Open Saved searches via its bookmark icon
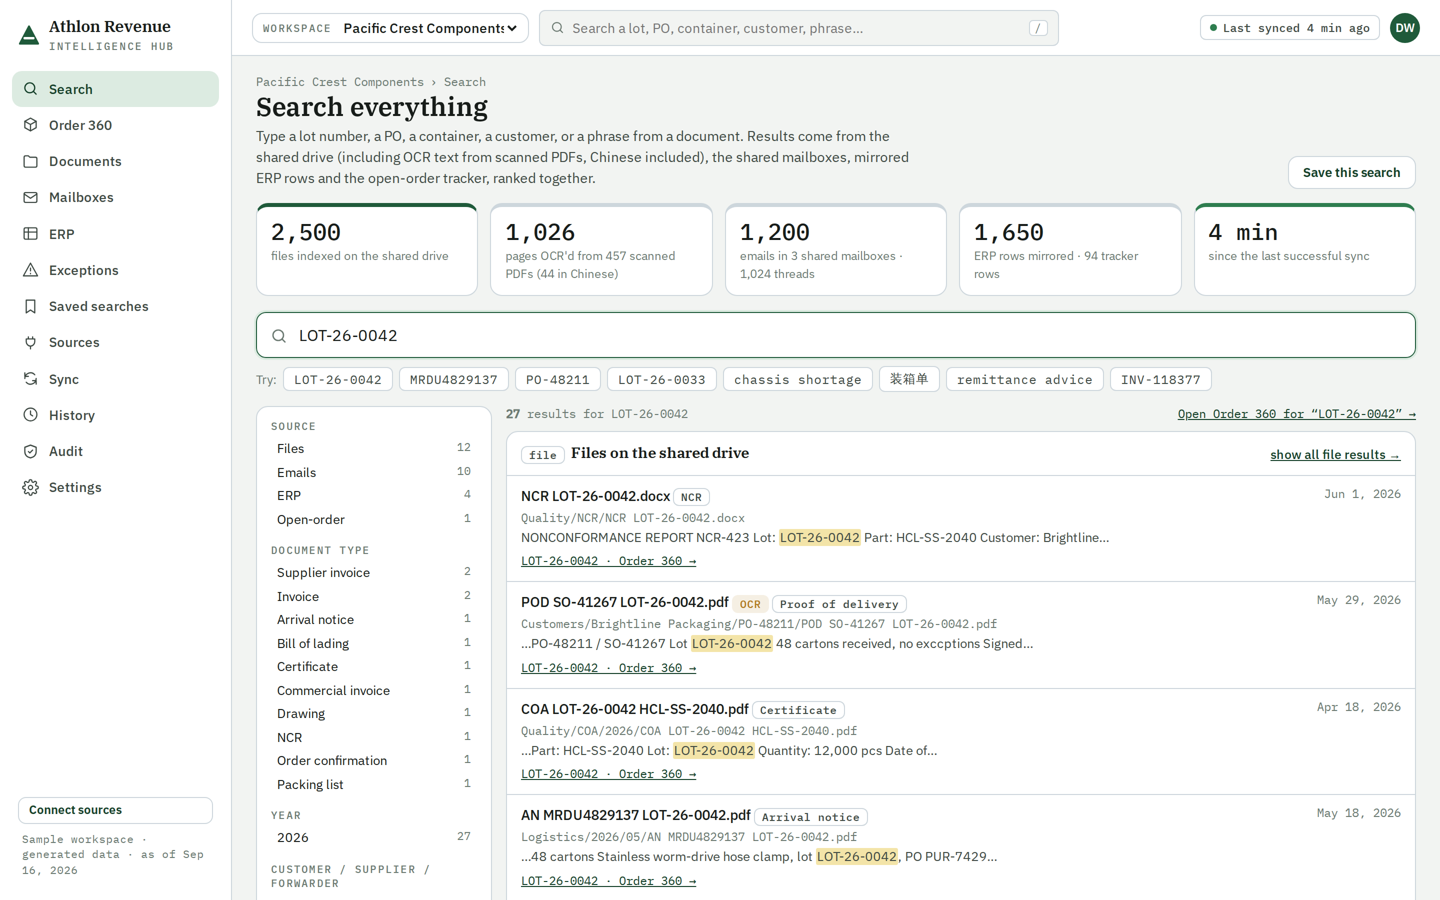 point(31,306)
